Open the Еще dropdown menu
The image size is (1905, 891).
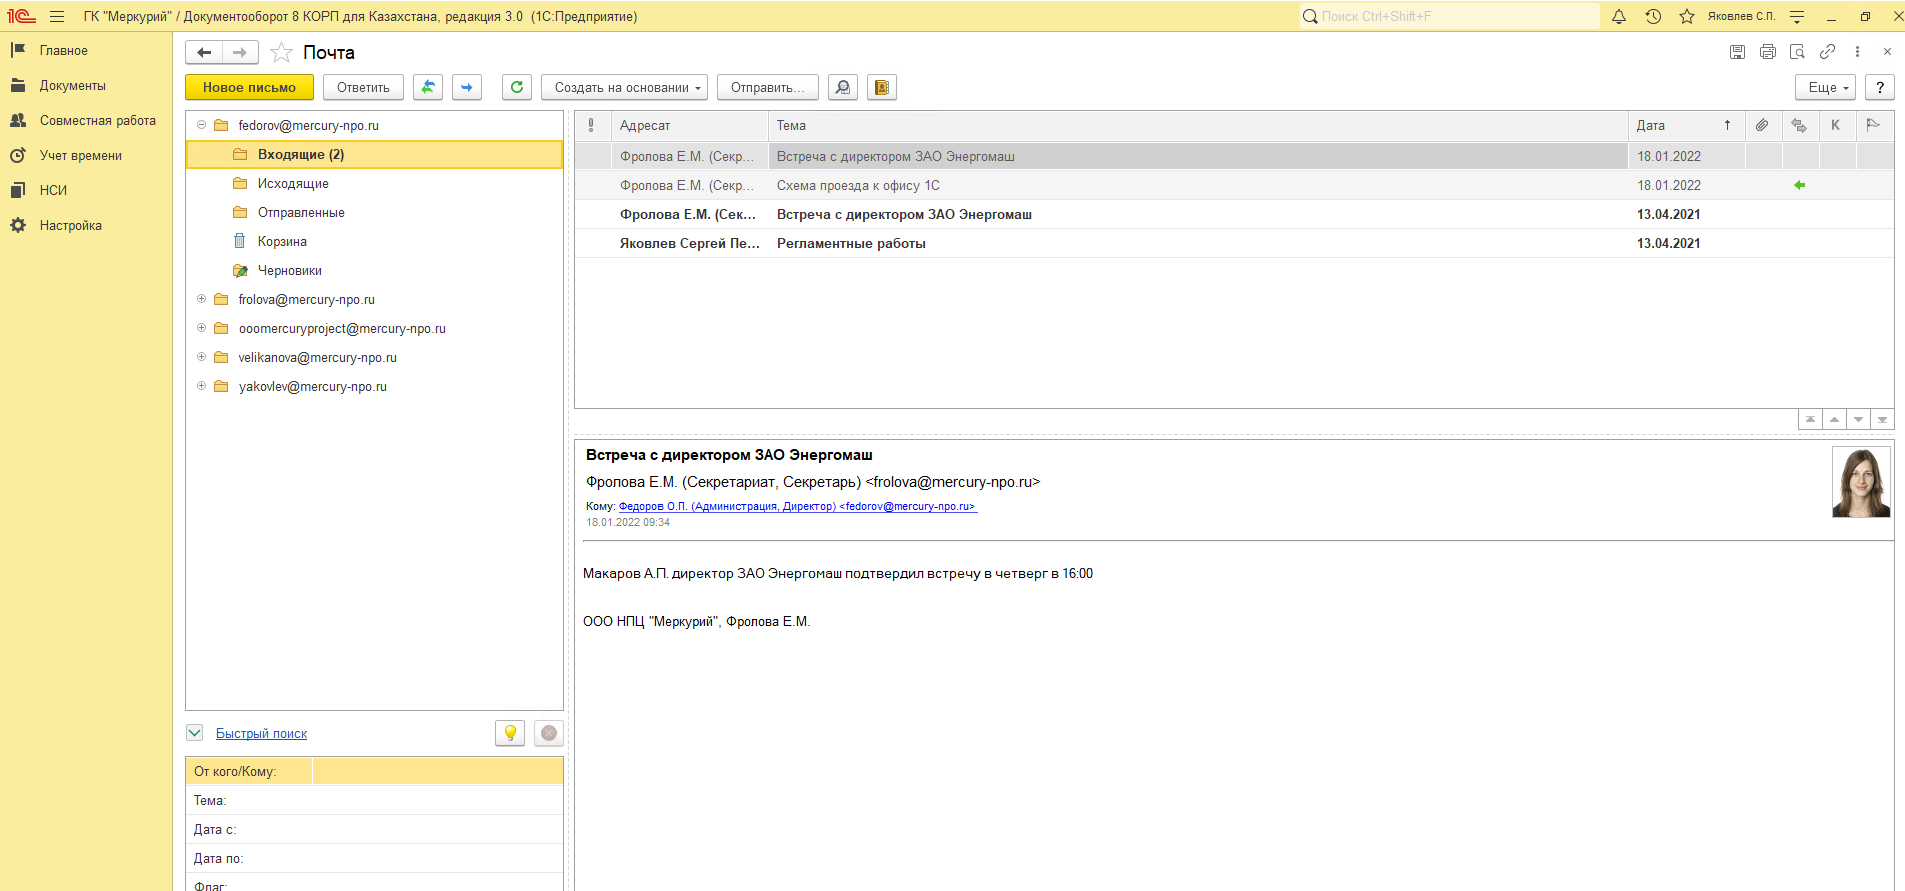coord(1825,87)
